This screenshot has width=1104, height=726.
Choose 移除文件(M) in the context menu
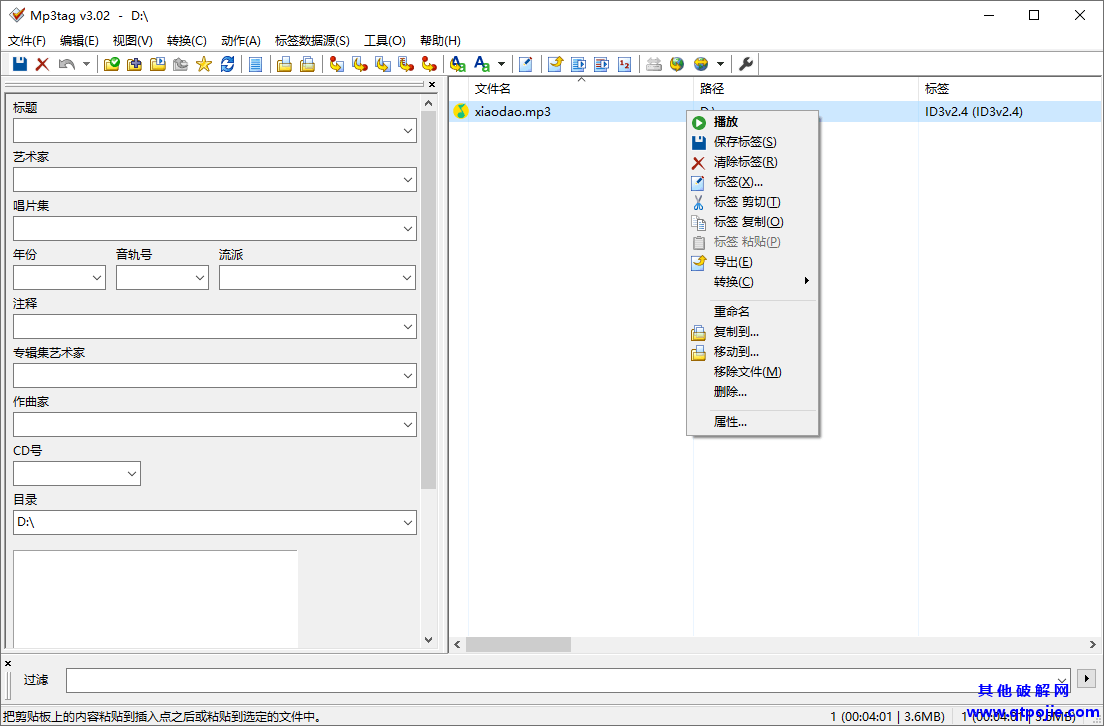tap(752, 371)
